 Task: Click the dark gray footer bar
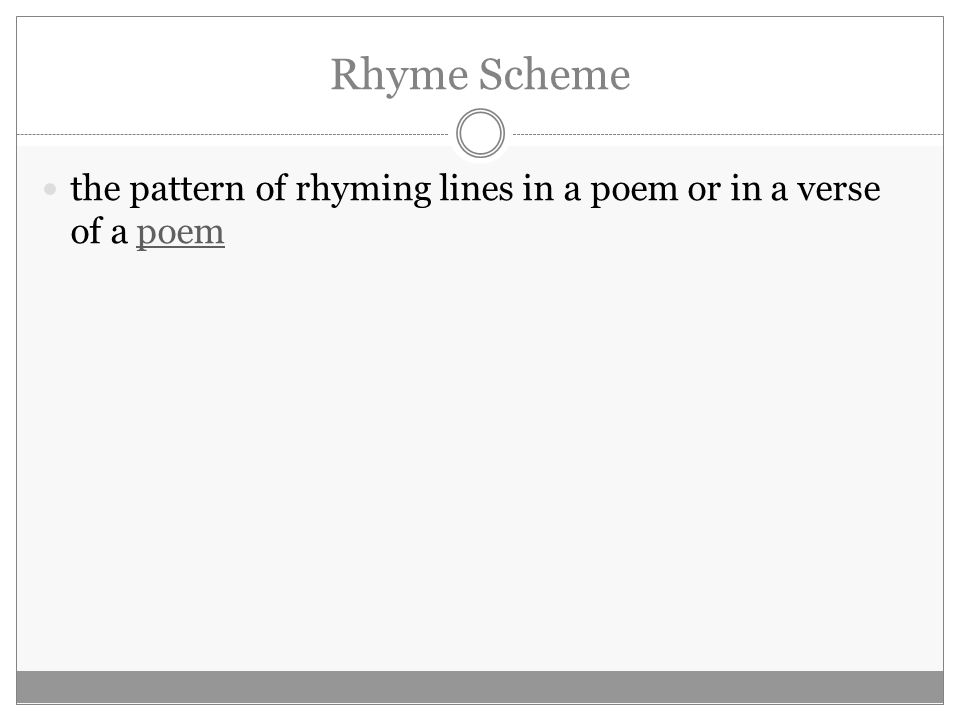[480, 687]
